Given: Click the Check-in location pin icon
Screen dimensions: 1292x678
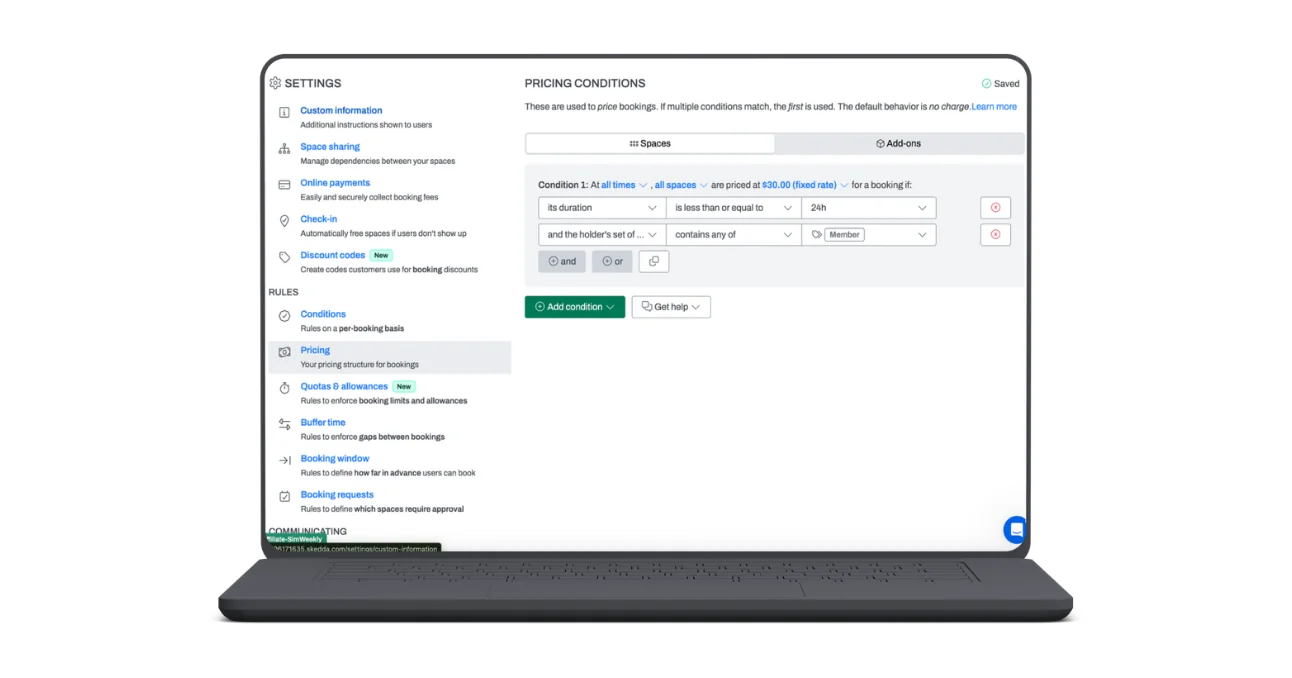Looking at the screenshot, I should (284, 221).
